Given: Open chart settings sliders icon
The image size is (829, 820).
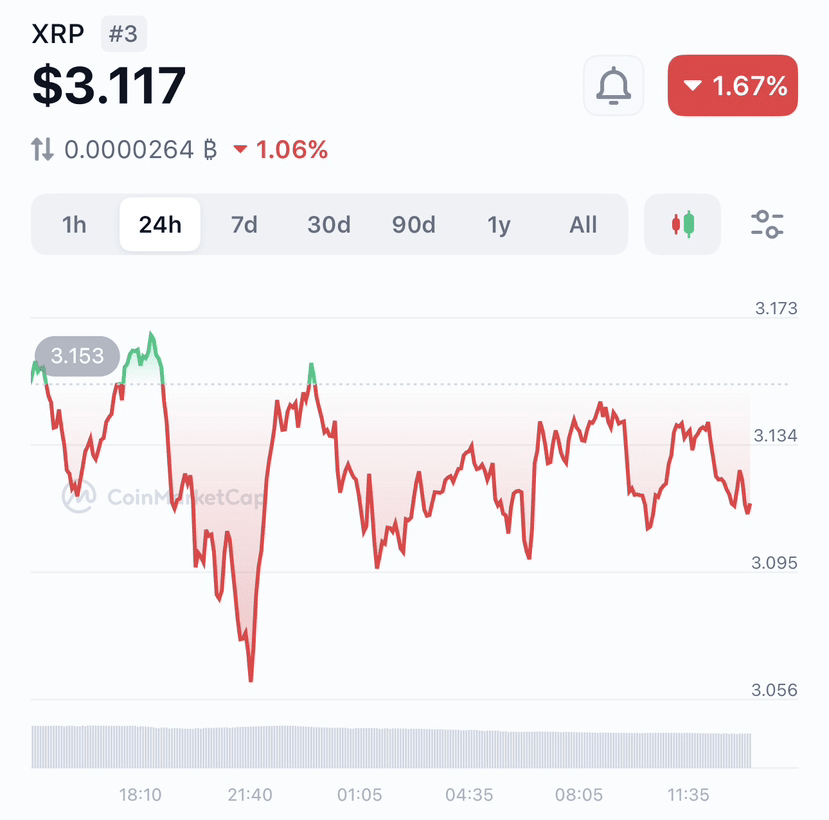Looking at the screenshot, I should [767, 224].
